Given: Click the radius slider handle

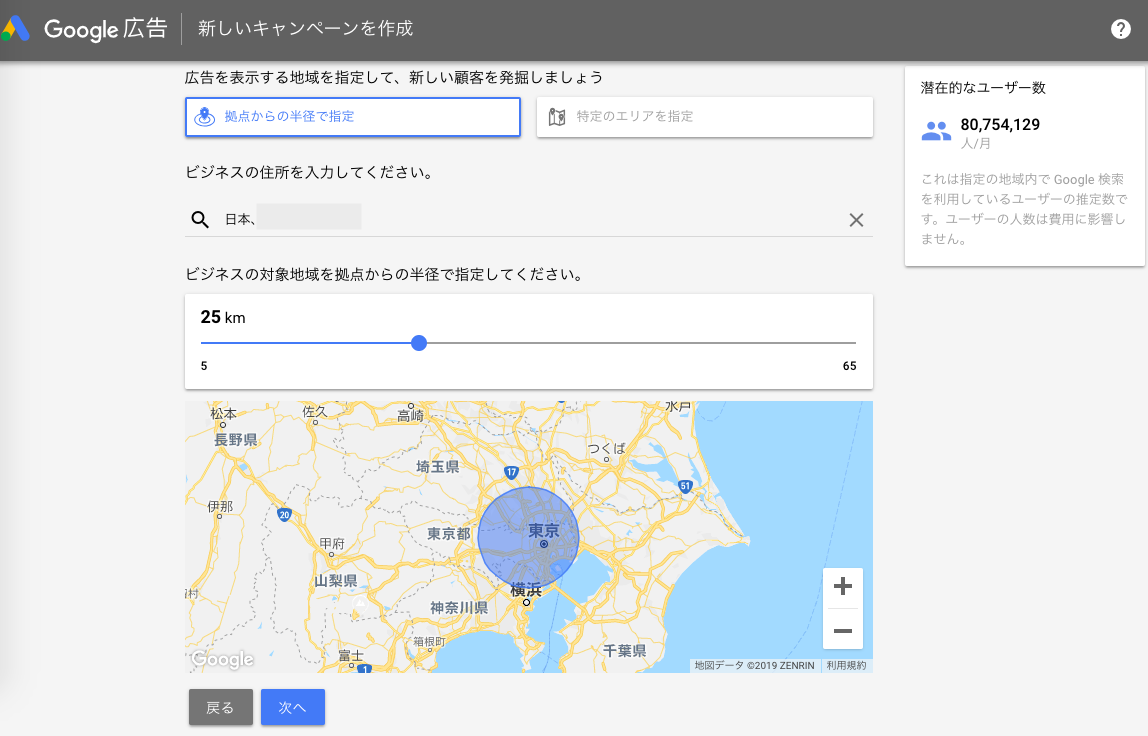Looking at the screenshot, I should point(419,343).
